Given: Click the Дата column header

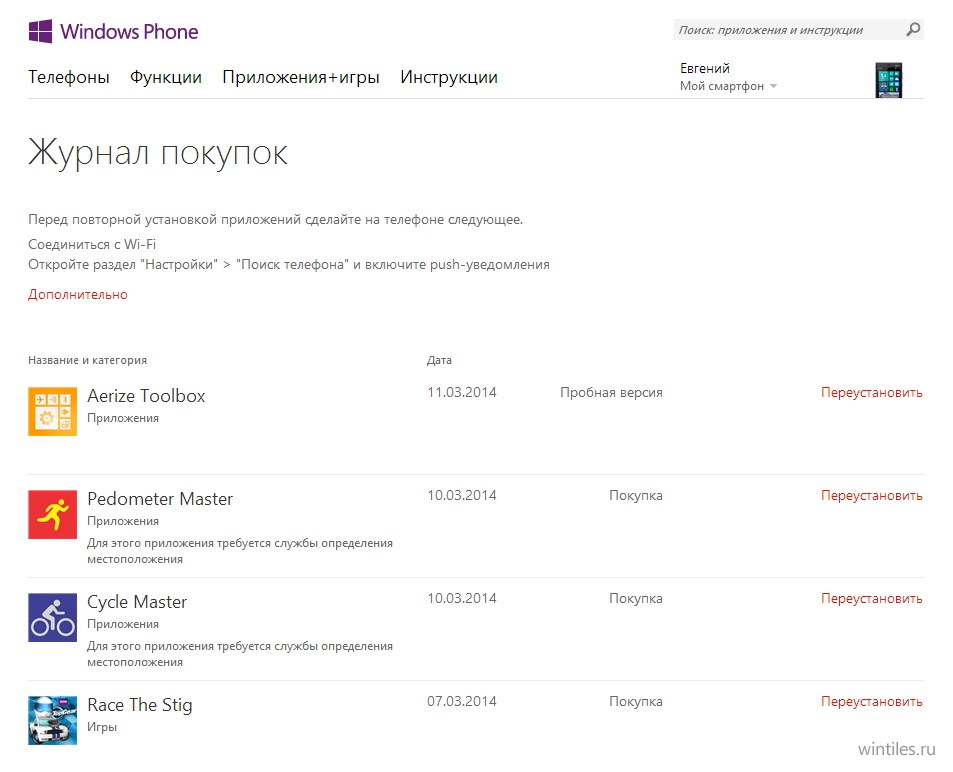Looking at the screenshot, I should click(439, 360).
